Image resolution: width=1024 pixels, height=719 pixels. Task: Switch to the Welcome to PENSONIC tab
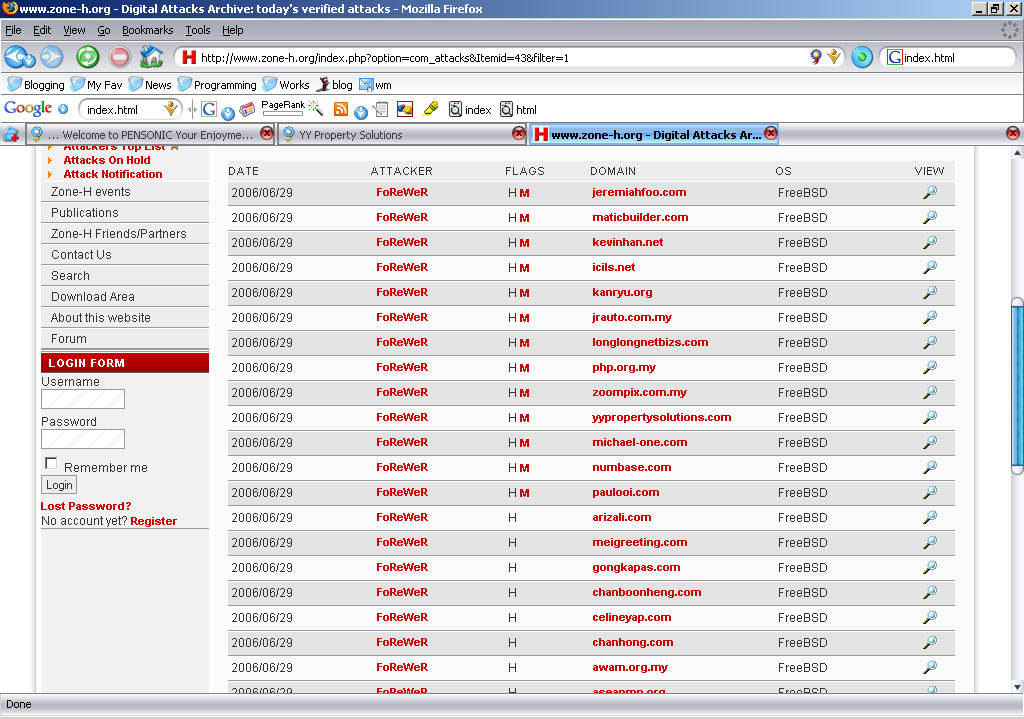pos(150,135)
